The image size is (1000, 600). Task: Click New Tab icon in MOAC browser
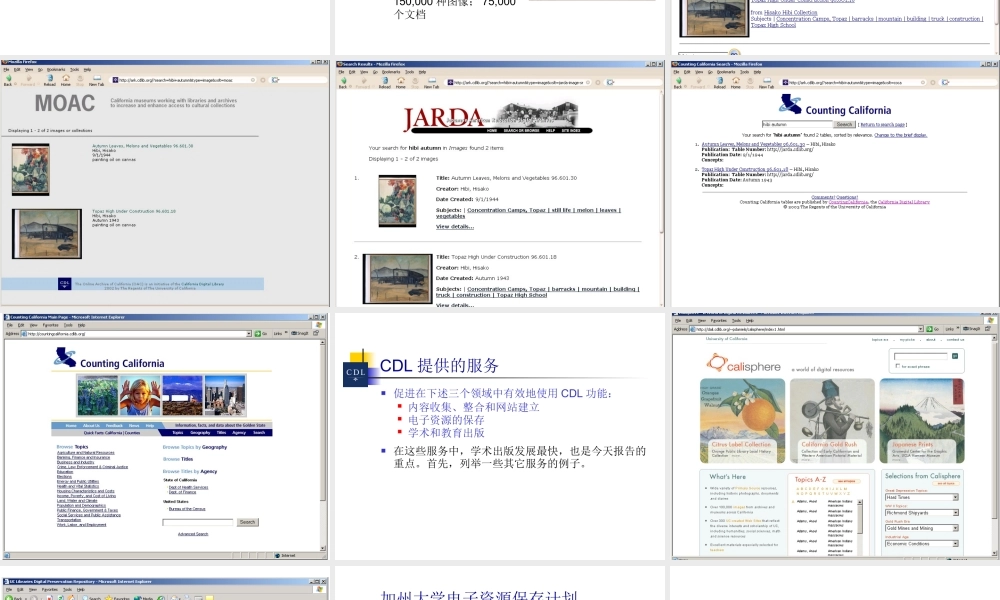click(x=96, y=81)
